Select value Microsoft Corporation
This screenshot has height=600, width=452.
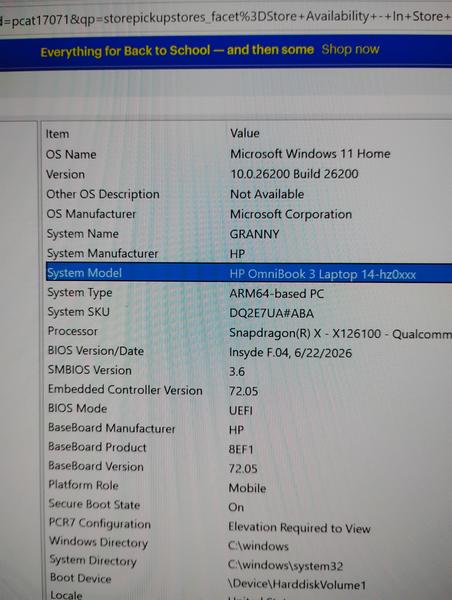(290, 214)
